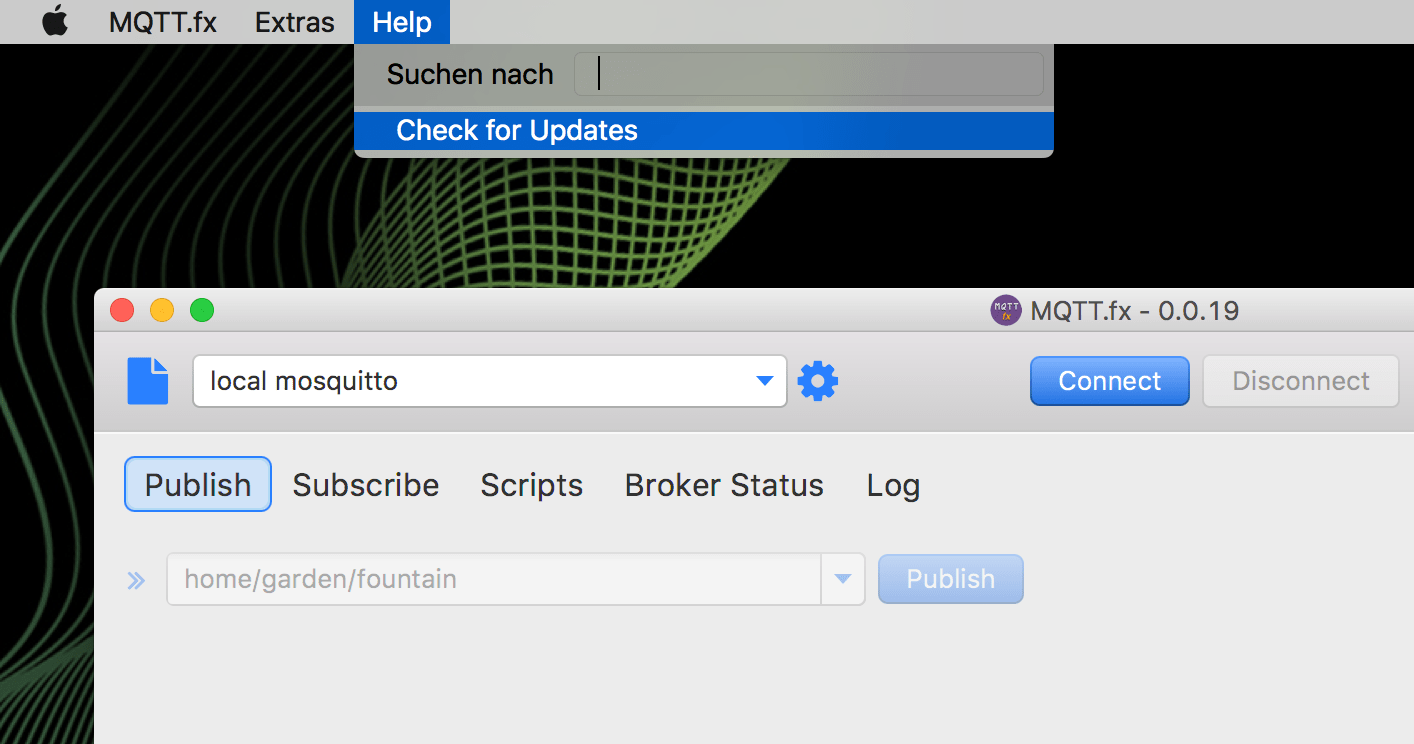Expand the local mosquitto profile dropdown
Image resolution: width=1414 pixels, height=744 pixels.
pos(764,381)
